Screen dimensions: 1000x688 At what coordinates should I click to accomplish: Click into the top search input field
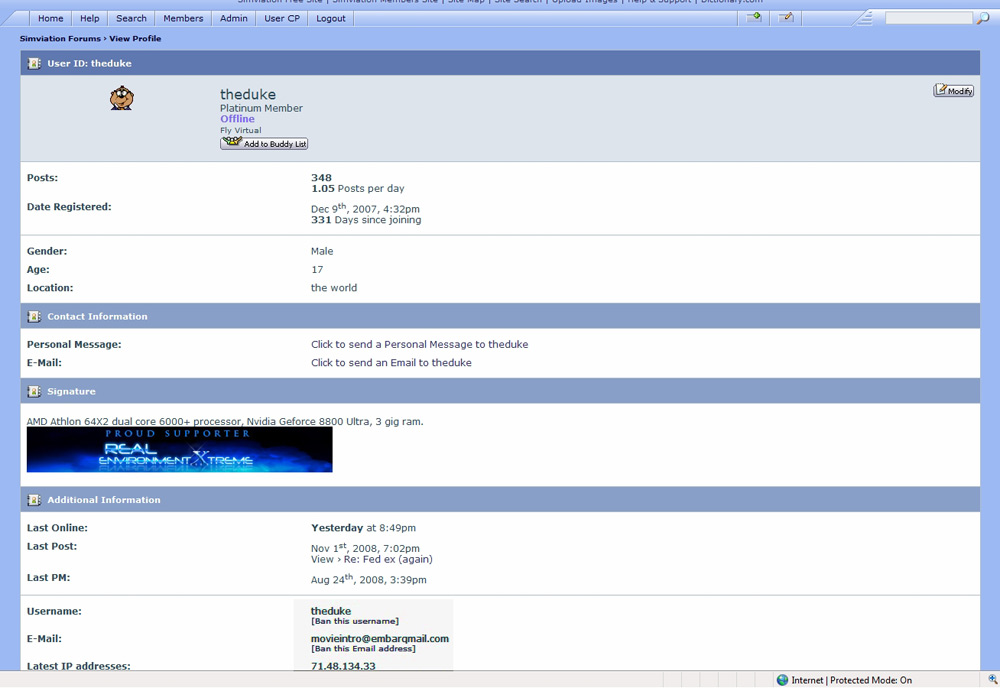(928, 18)
